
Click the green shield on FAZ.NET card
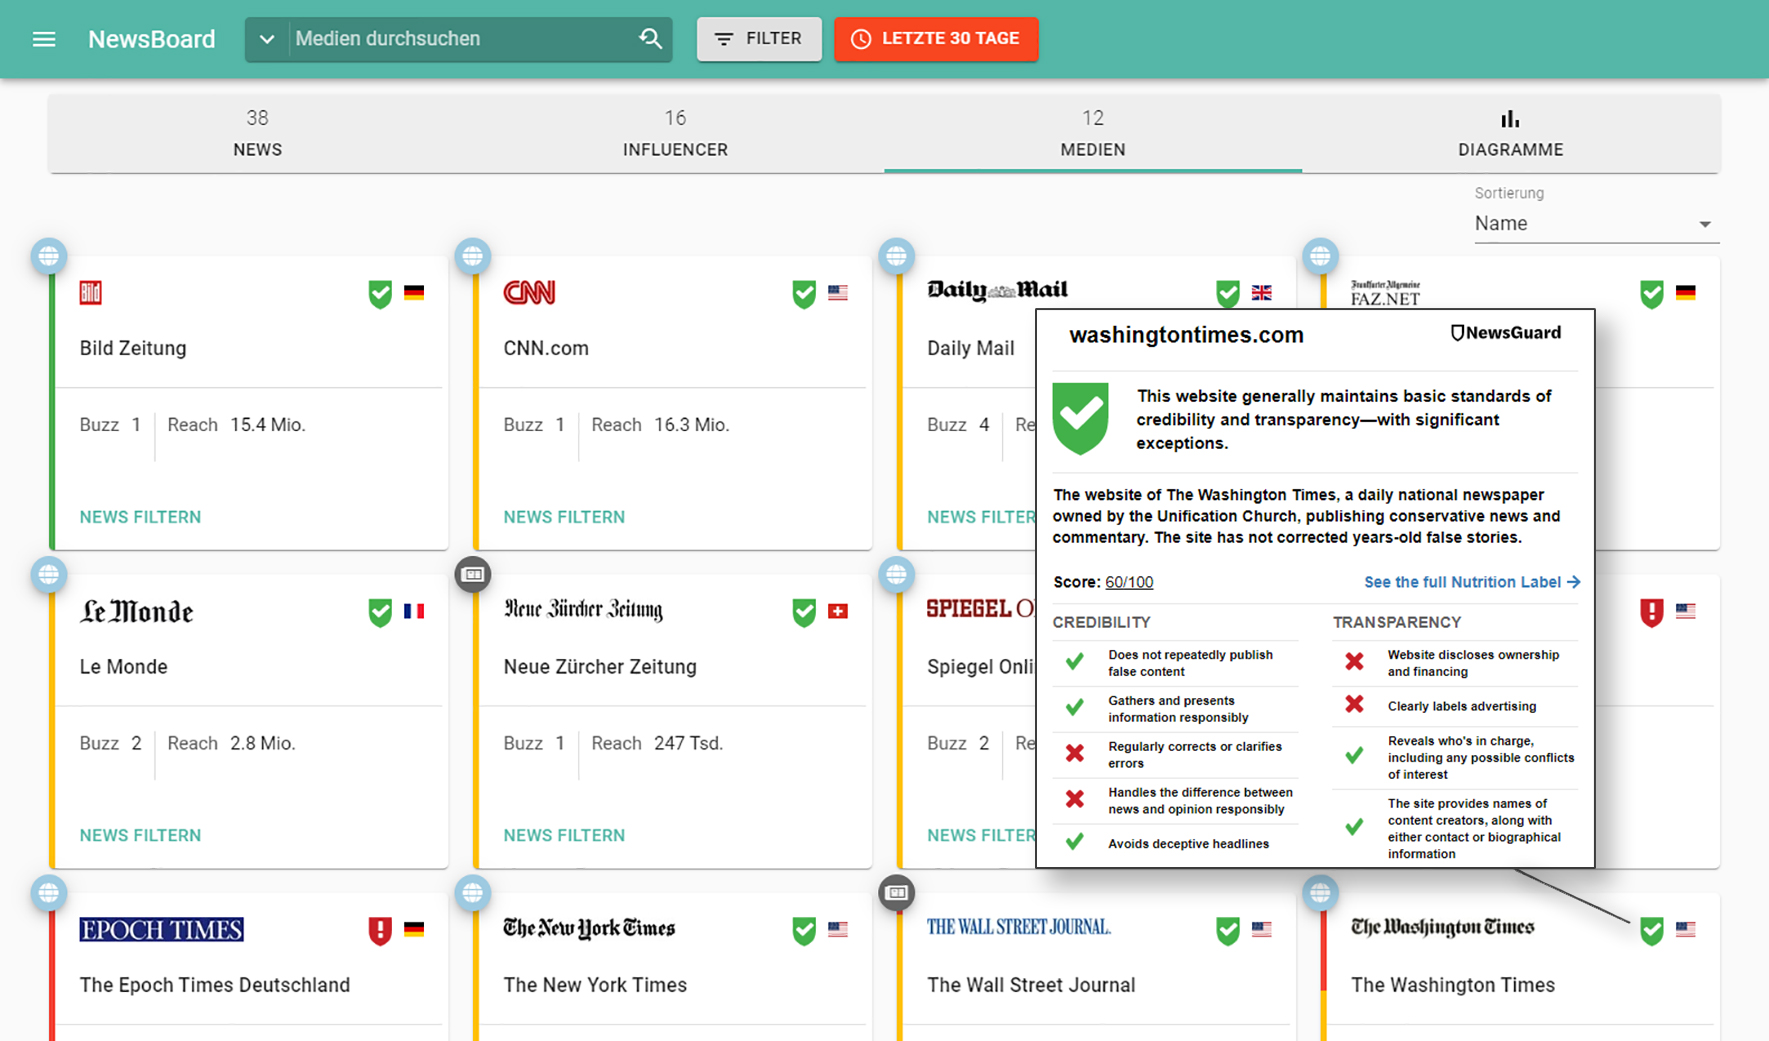pyautogui.click(x=1652, y=294)
